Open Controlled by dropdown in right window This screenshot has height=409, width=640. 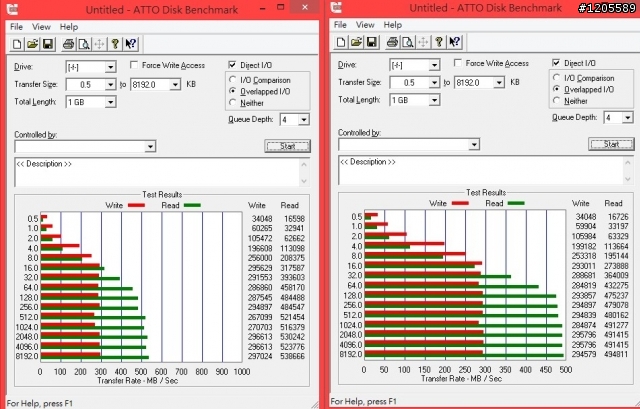(x=474, y=144)
